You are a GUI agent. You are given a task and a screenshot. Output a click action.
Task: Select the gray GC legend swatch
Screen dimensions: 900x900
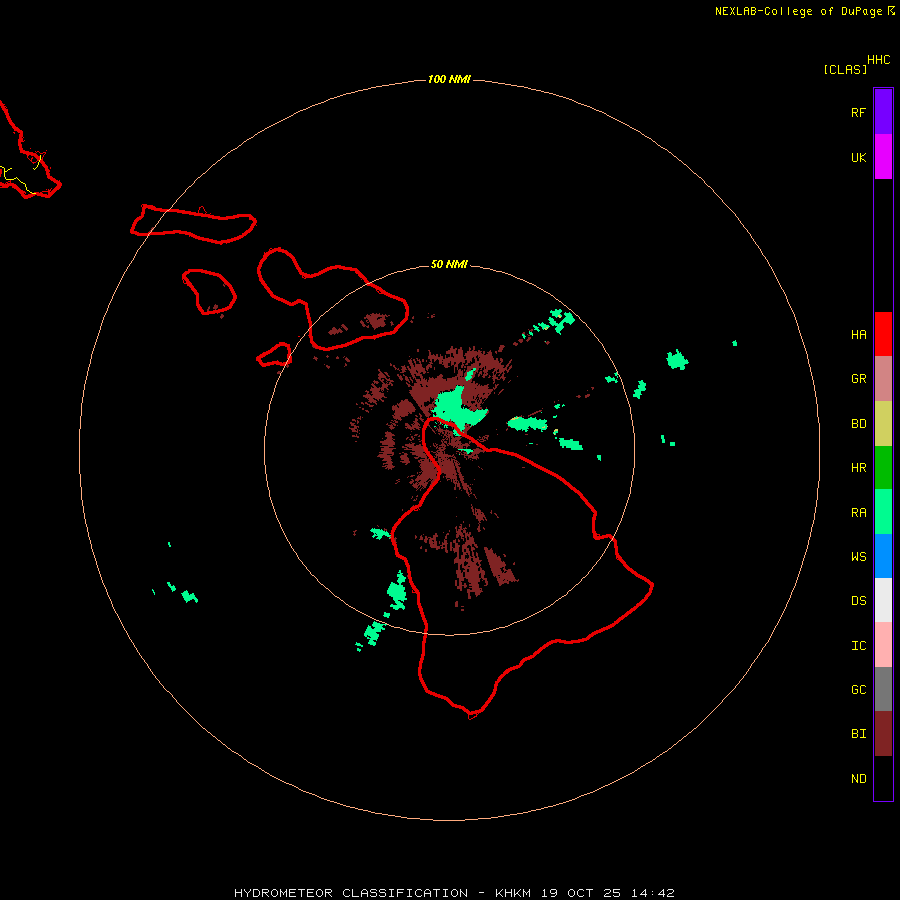coord(883,689)
